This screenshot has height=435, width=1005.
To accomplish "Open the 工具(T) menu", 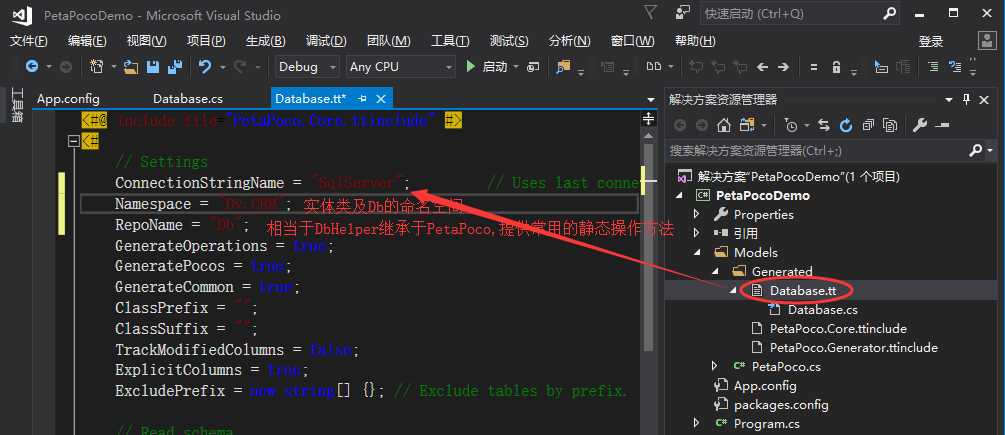I will [450, 41].
